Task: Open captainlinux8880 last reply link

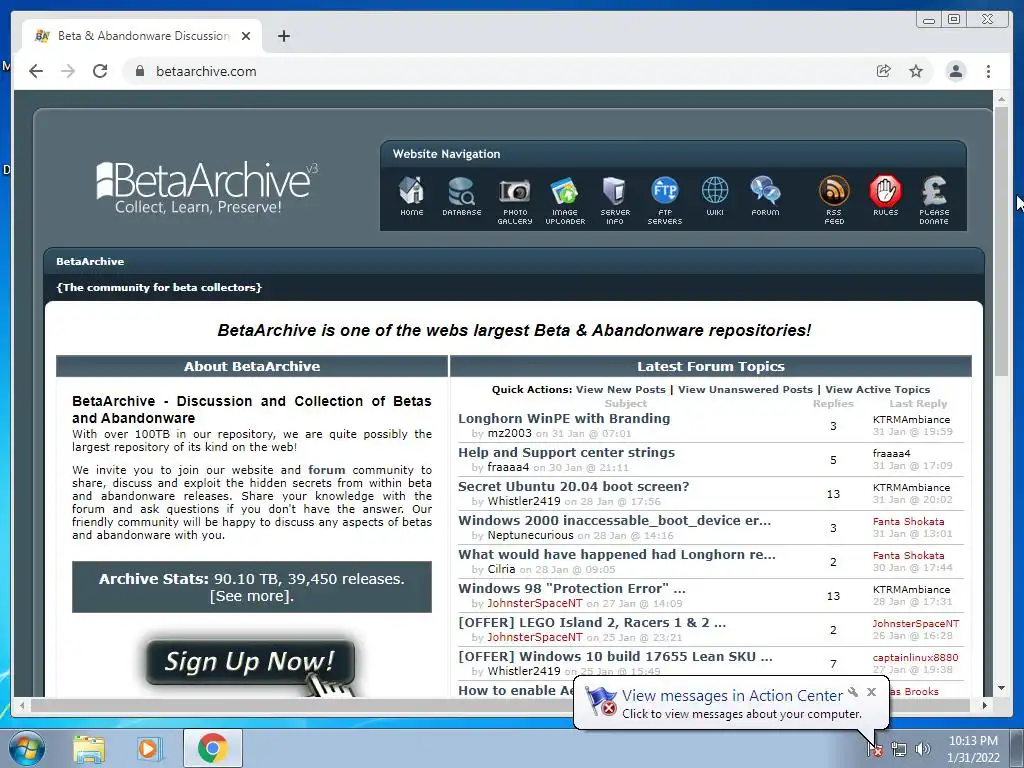Action: [x=915, y=657]
